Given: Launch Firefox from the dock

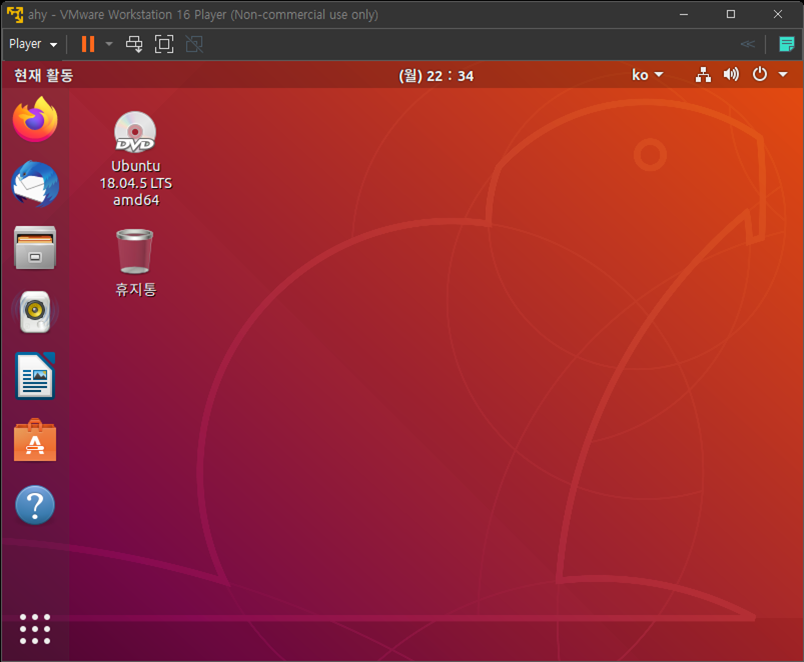Looking at the screenshot, I should click(x=35, y=119).
